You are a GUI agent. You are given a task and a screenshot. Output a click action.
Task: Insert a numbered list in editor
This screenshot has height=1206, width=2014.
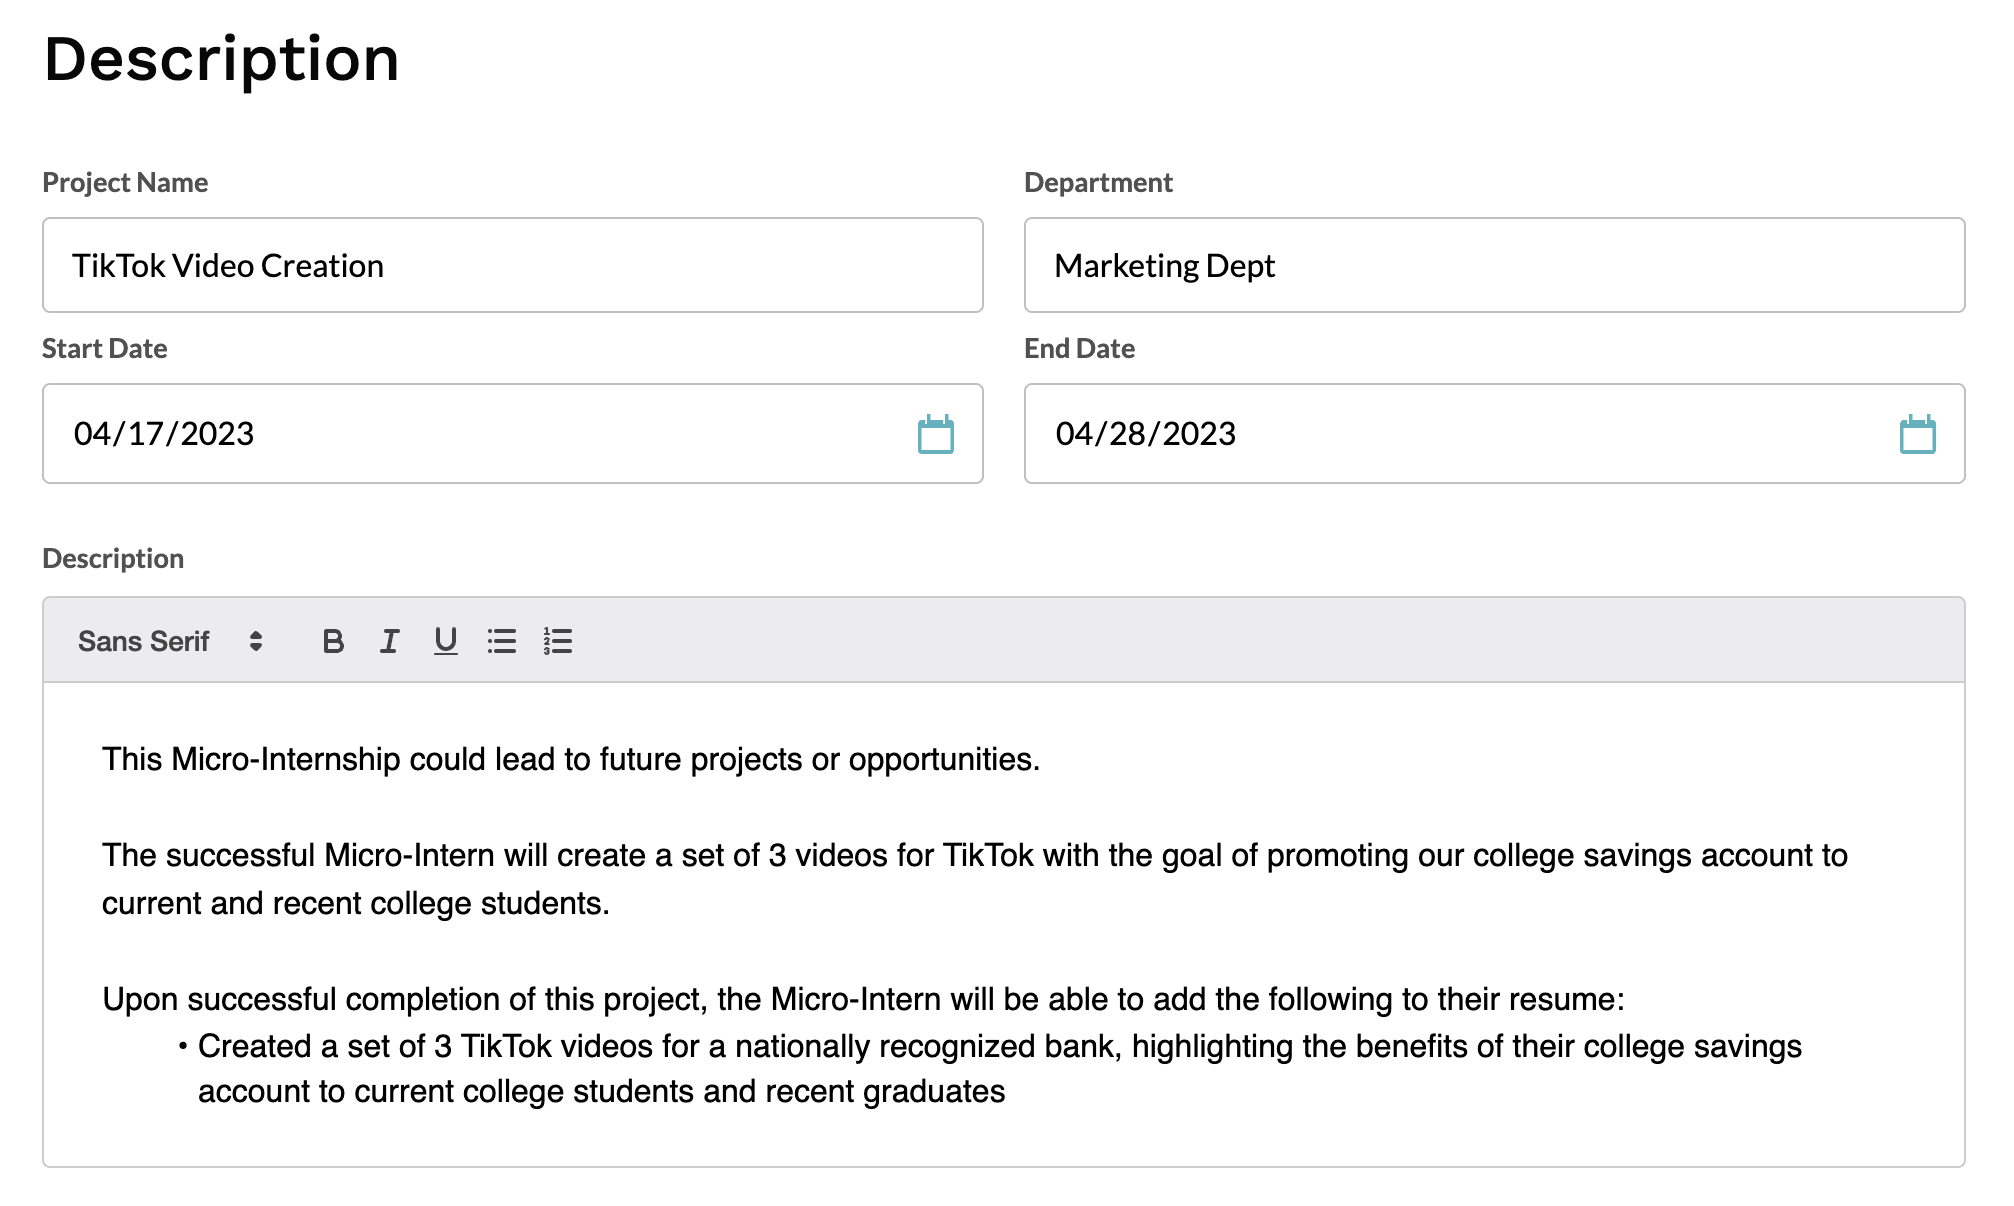point(558,641)
